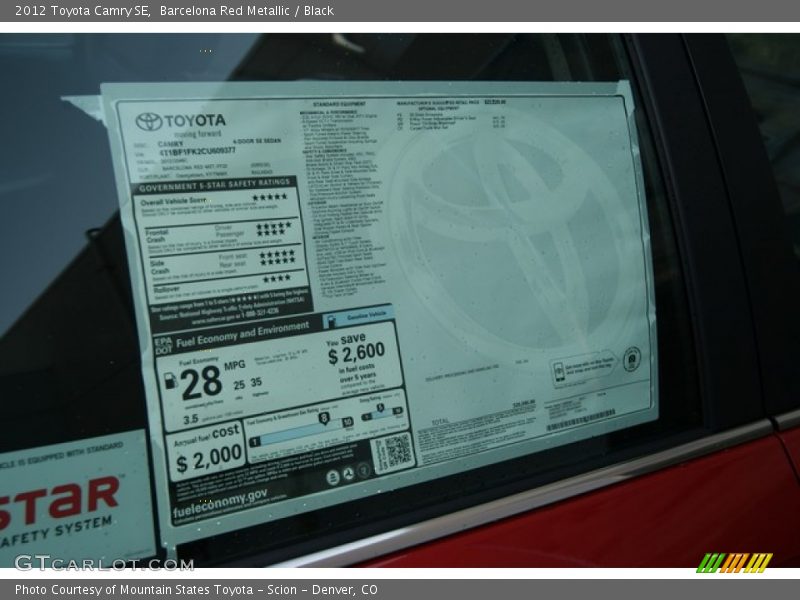Toggle the Overall Vehicle Score five-star rating
The height and width of the screenshot is (600, 800).
(x=270, y=196)
